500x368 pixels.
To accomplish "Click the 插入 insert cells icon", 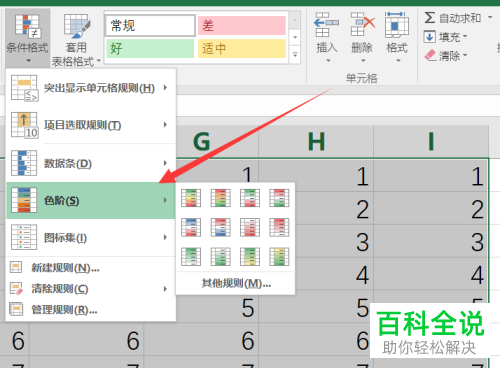I will (x=327, y=25).
